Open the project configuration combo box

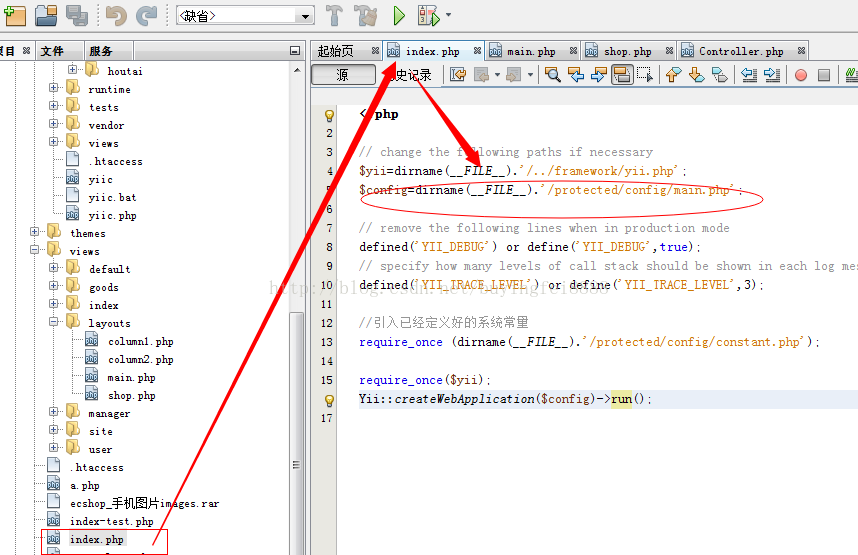point(245,16)
